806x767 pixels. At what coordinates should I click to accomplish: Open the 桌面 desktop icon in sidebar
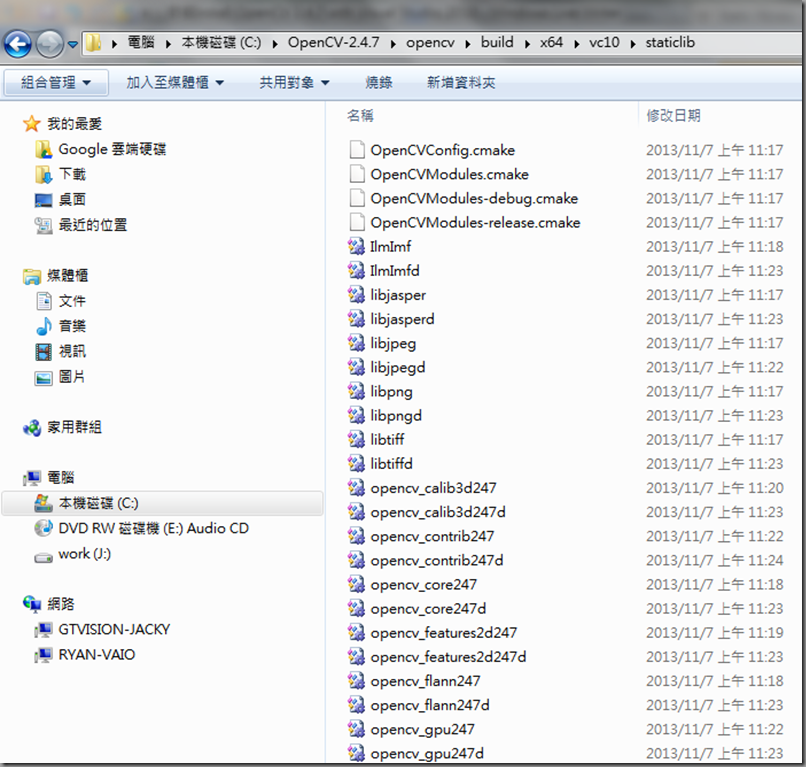[44, 199]
